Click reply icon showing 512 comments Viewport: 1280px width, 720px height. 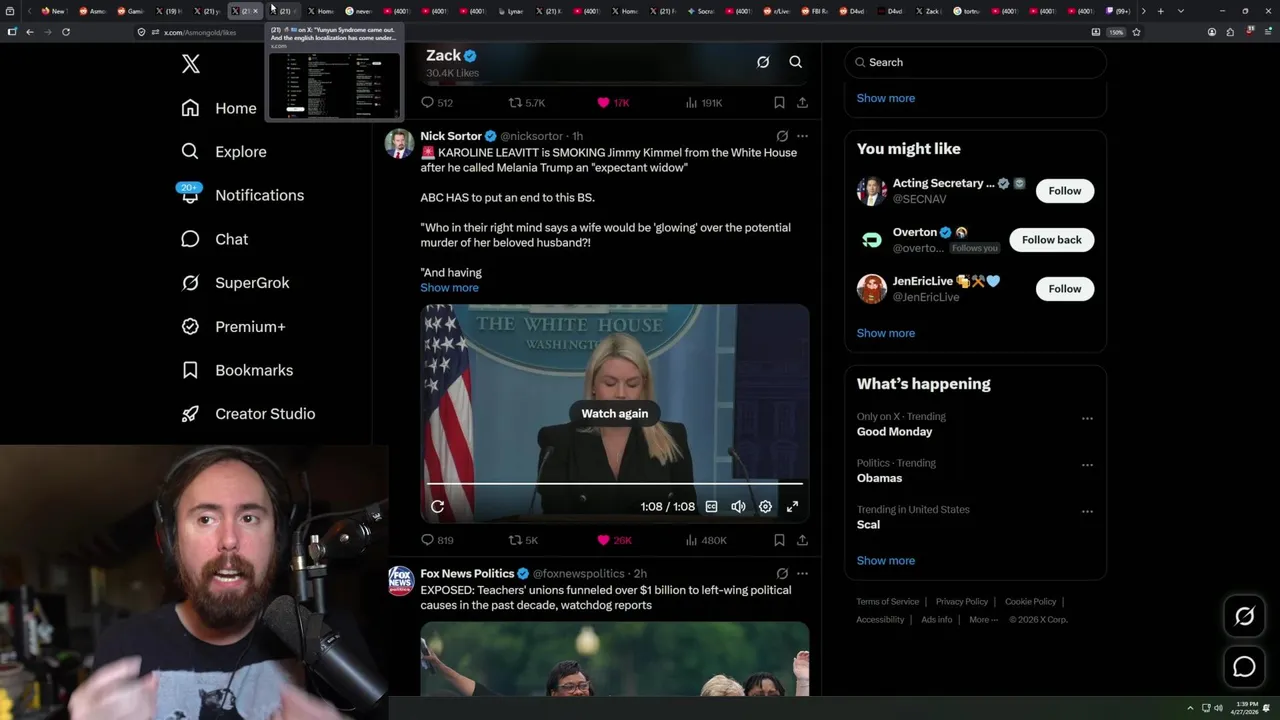pos(427,103)
